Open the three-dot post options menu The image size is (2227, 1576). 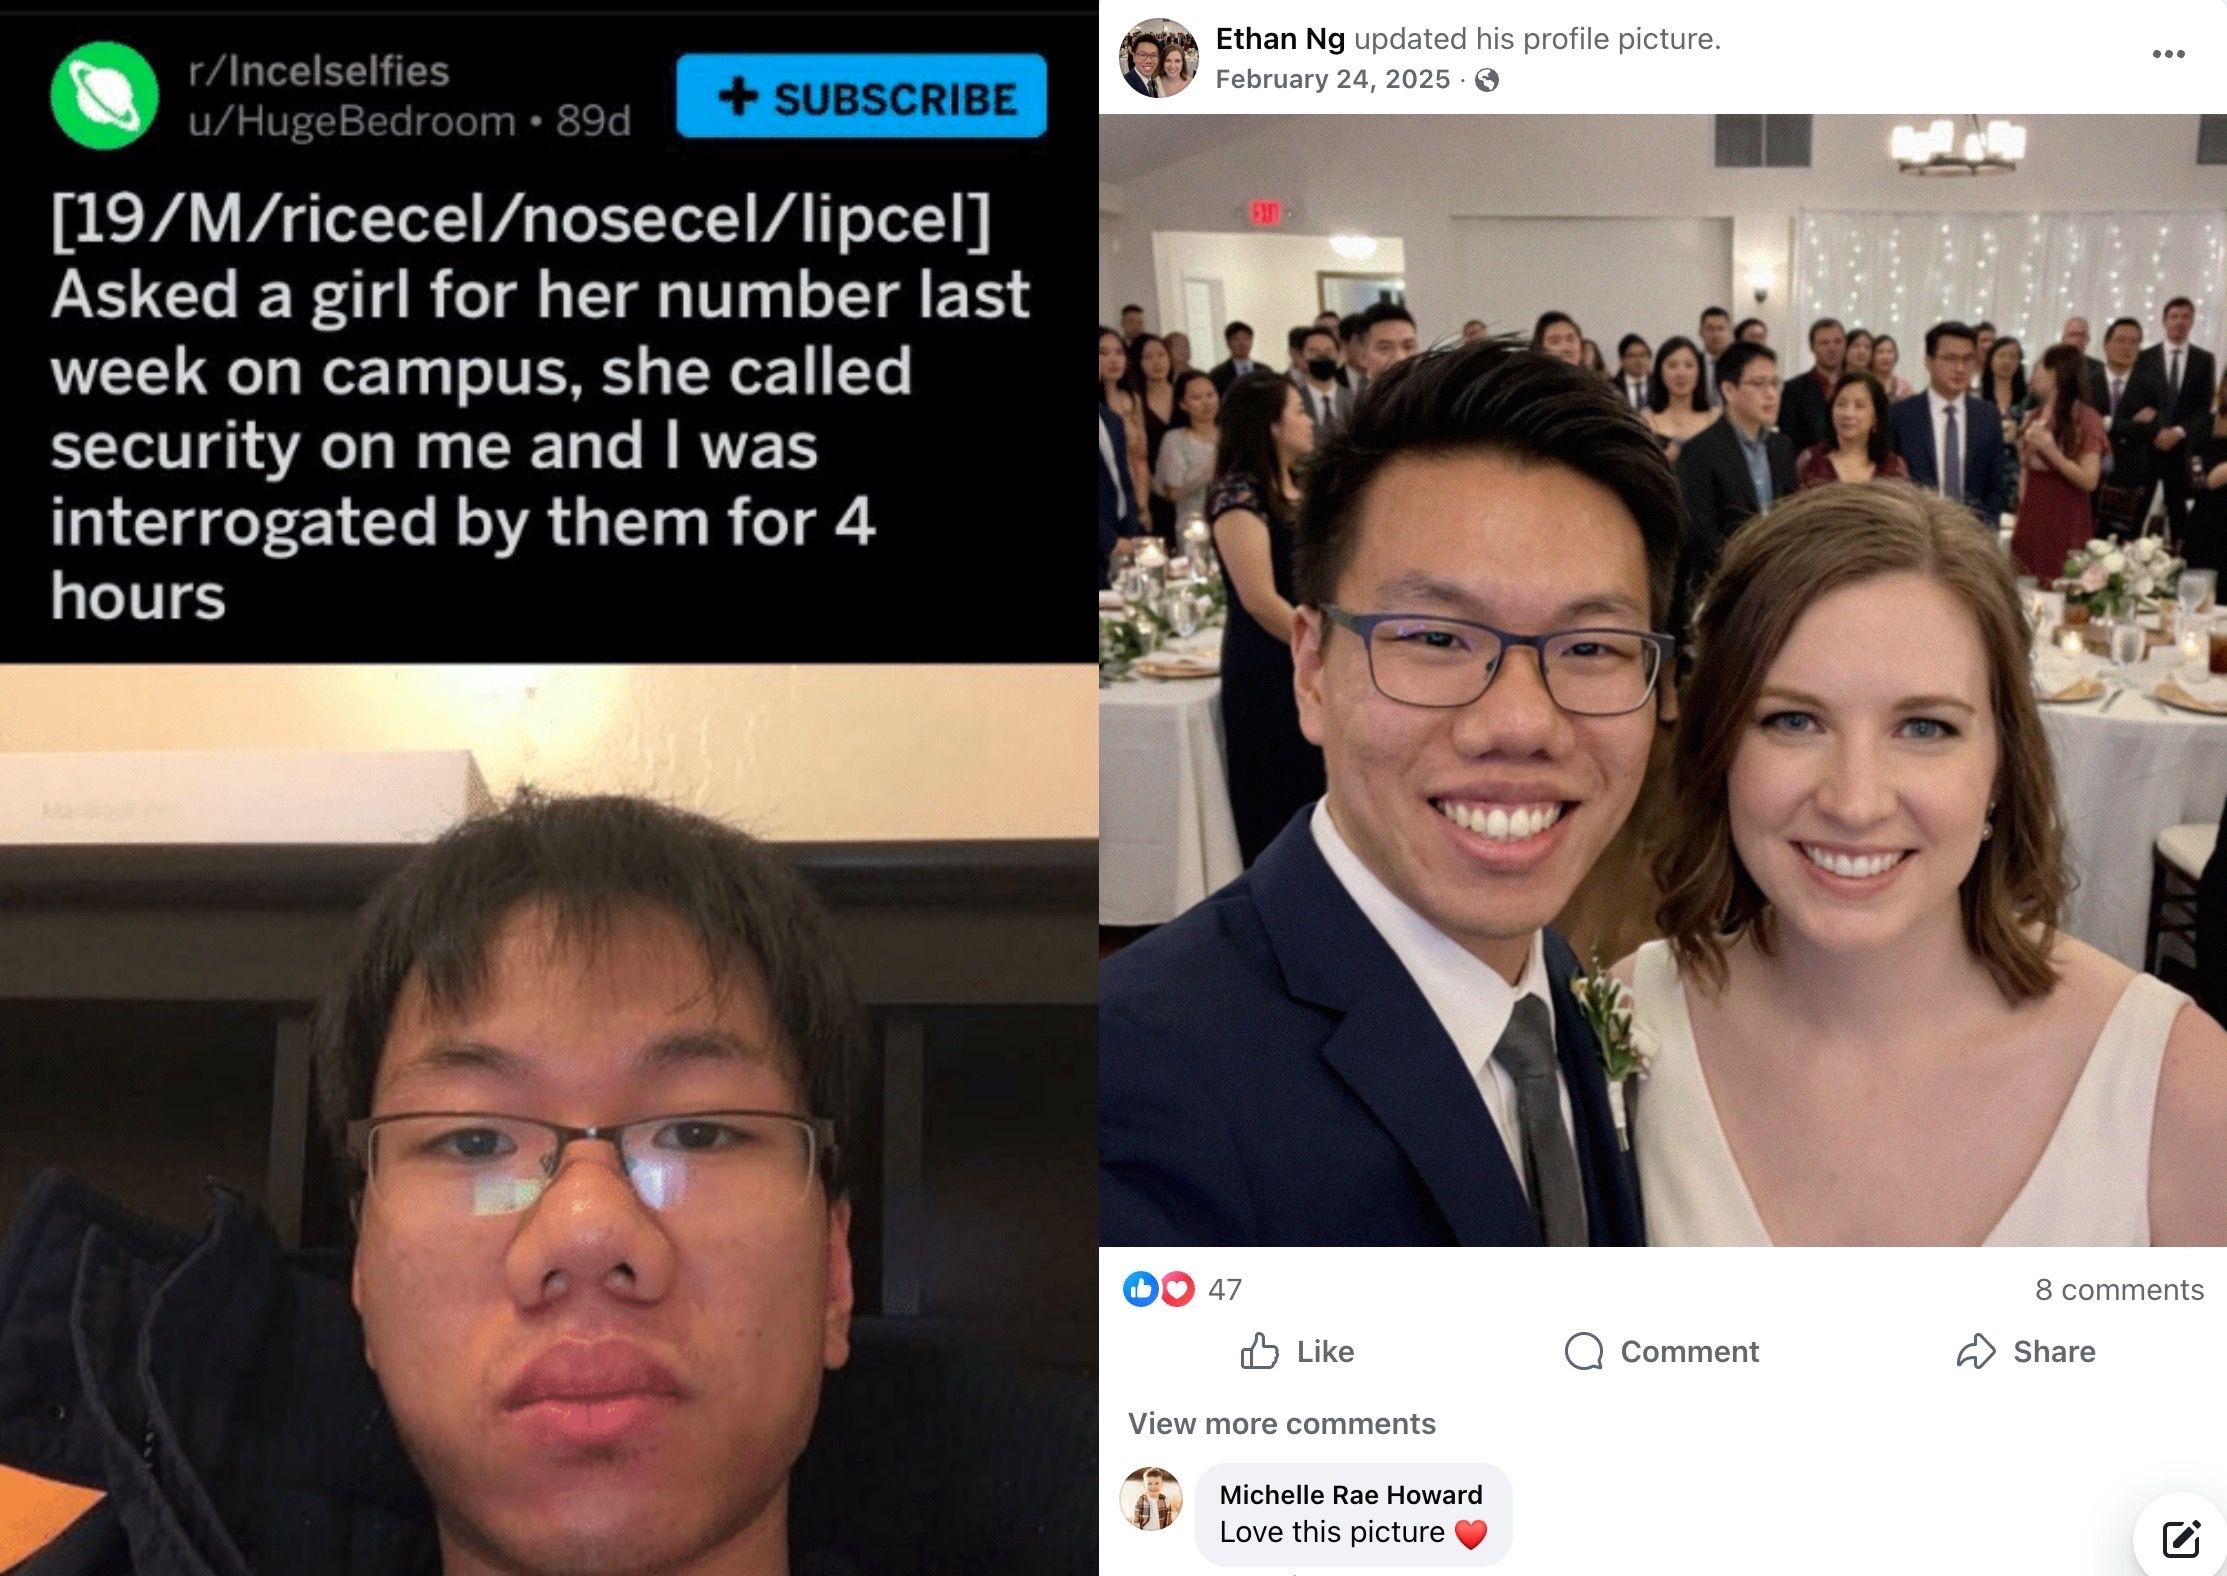point(2168,54)
